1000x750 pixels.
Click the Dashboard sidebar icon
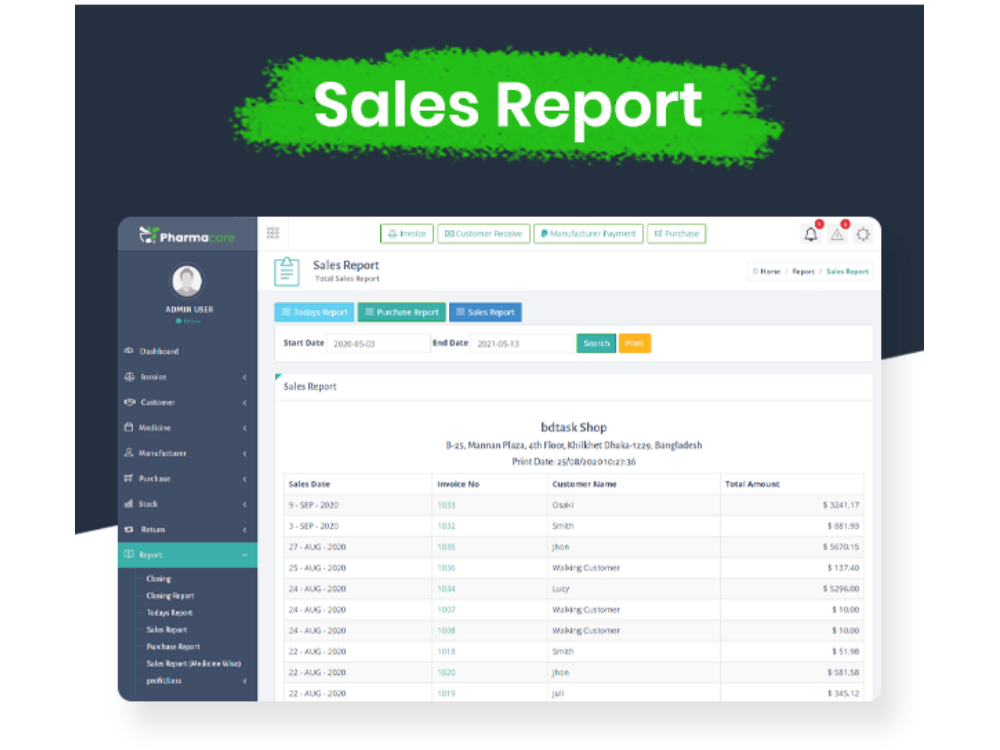[x=129, y=351]
